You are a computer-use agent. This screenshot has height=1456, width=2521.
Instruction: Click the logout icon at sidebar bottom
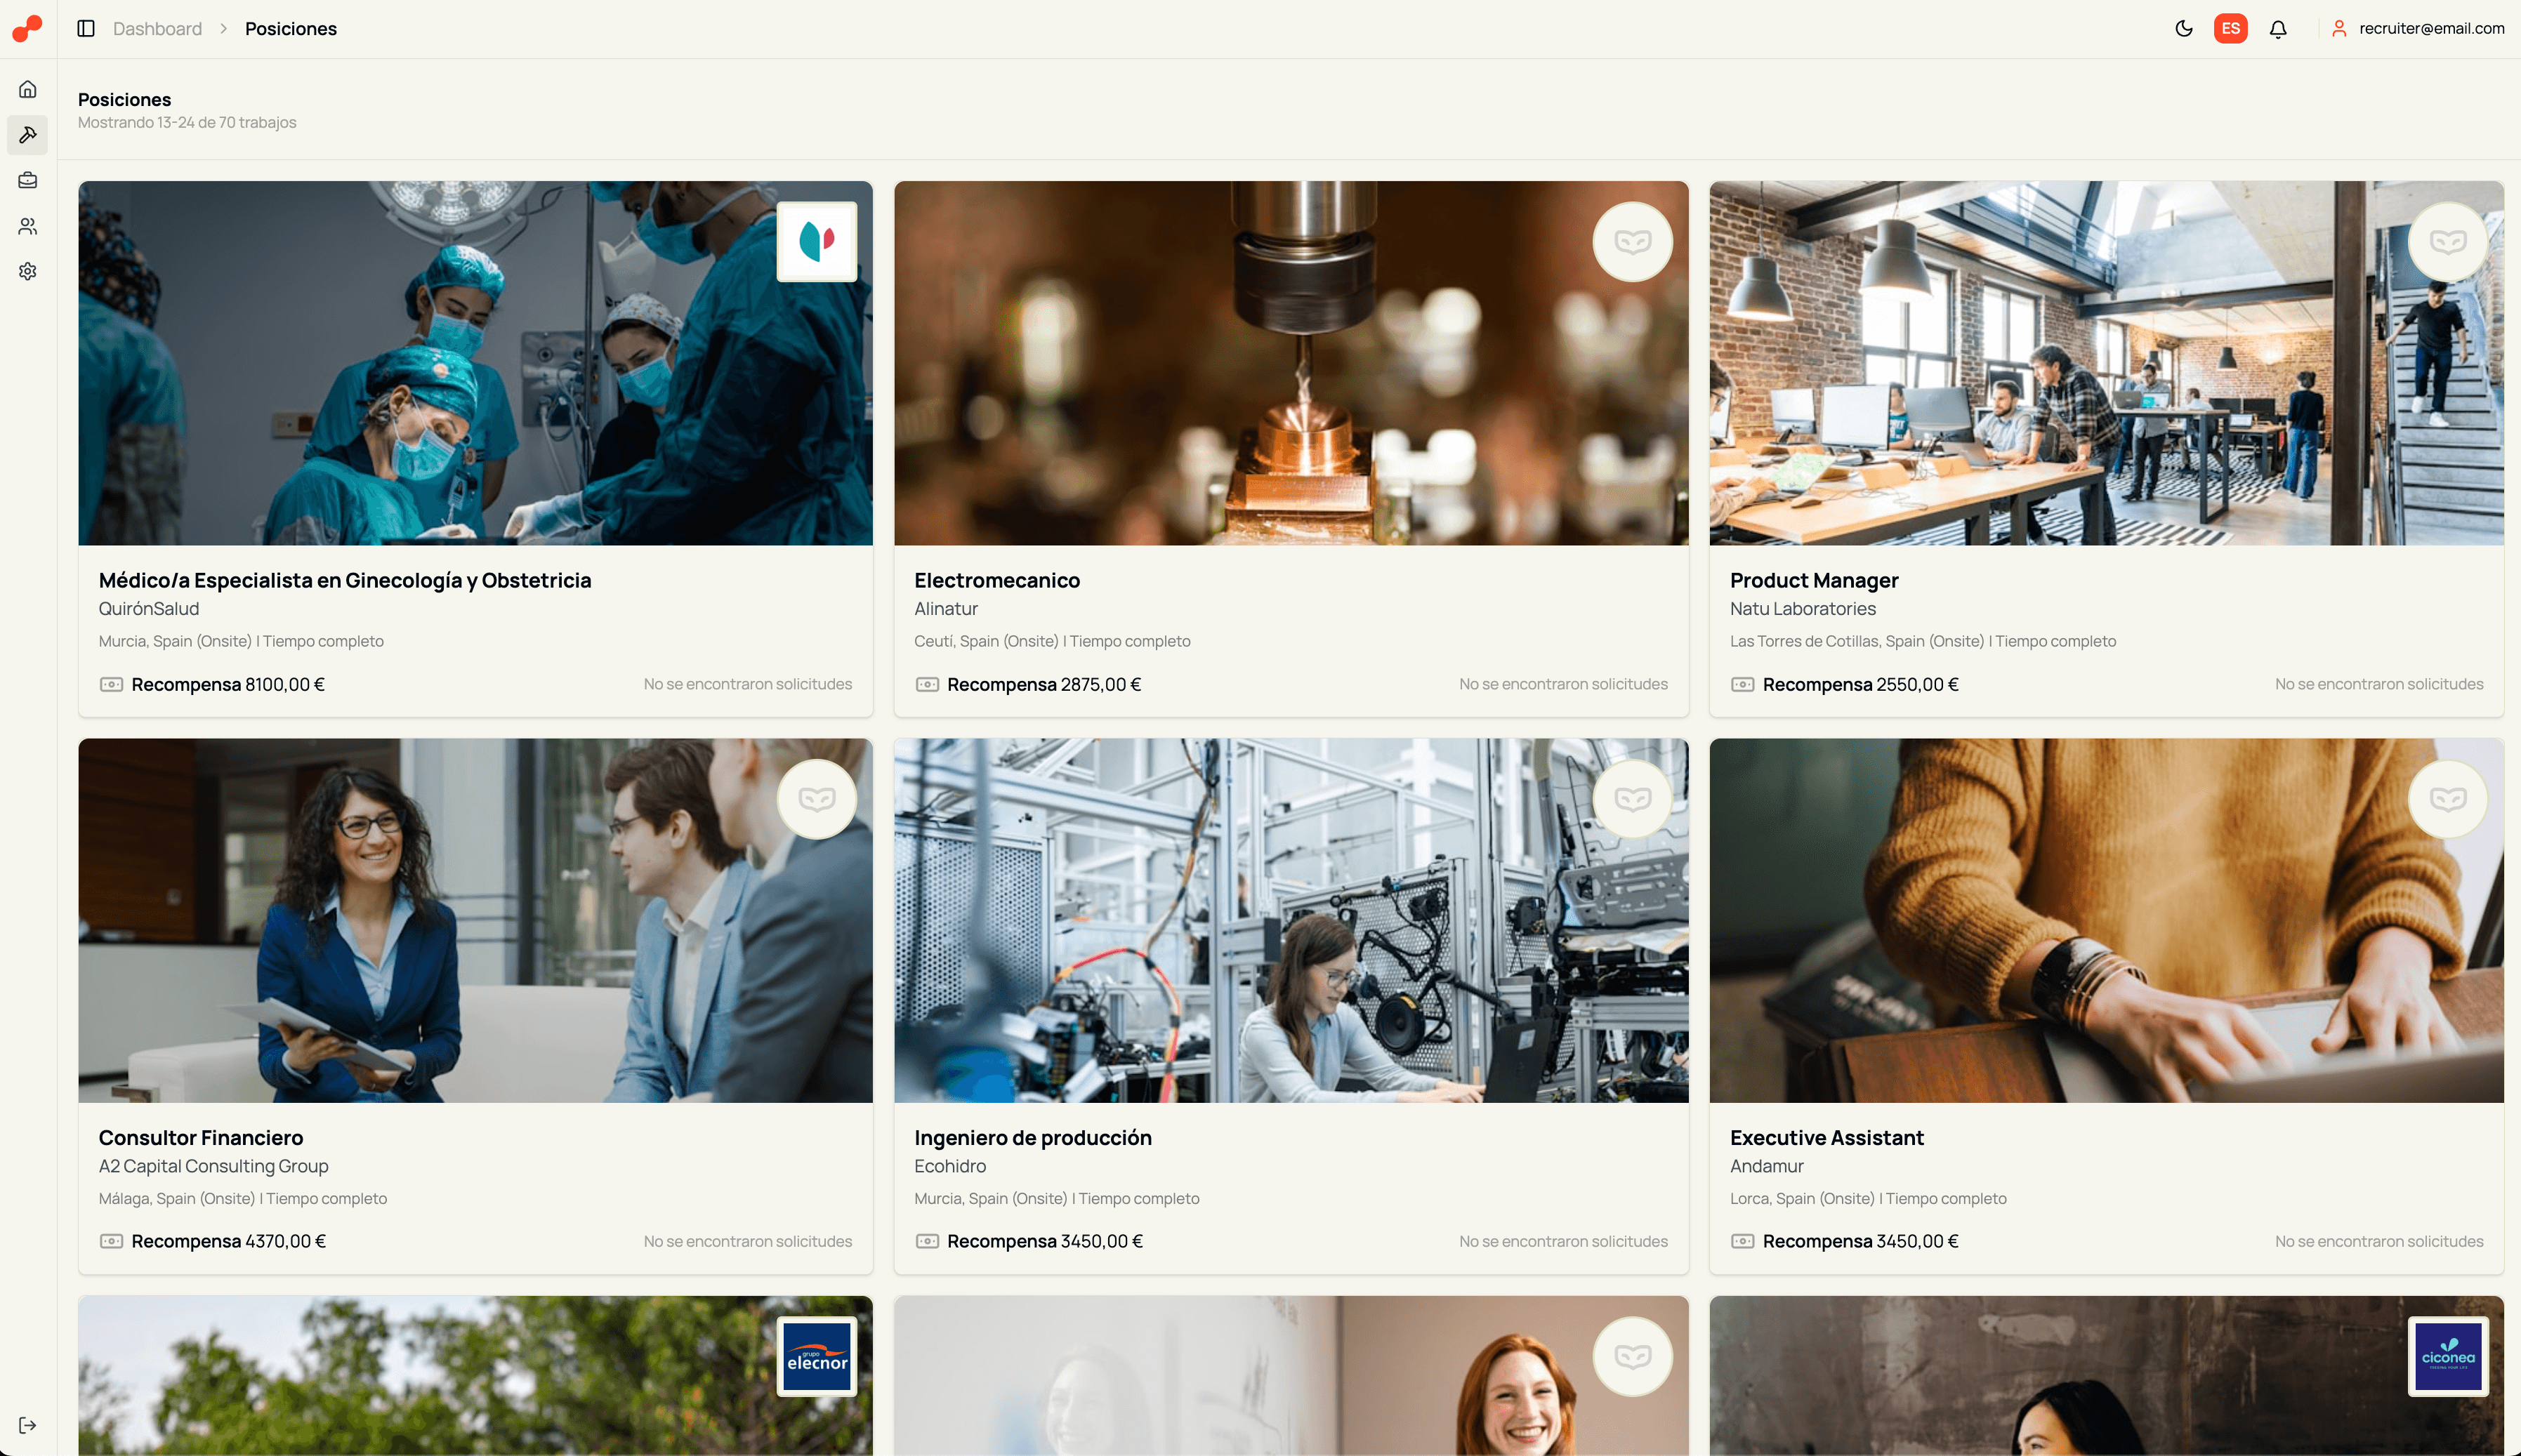(x=28, y=1425)
